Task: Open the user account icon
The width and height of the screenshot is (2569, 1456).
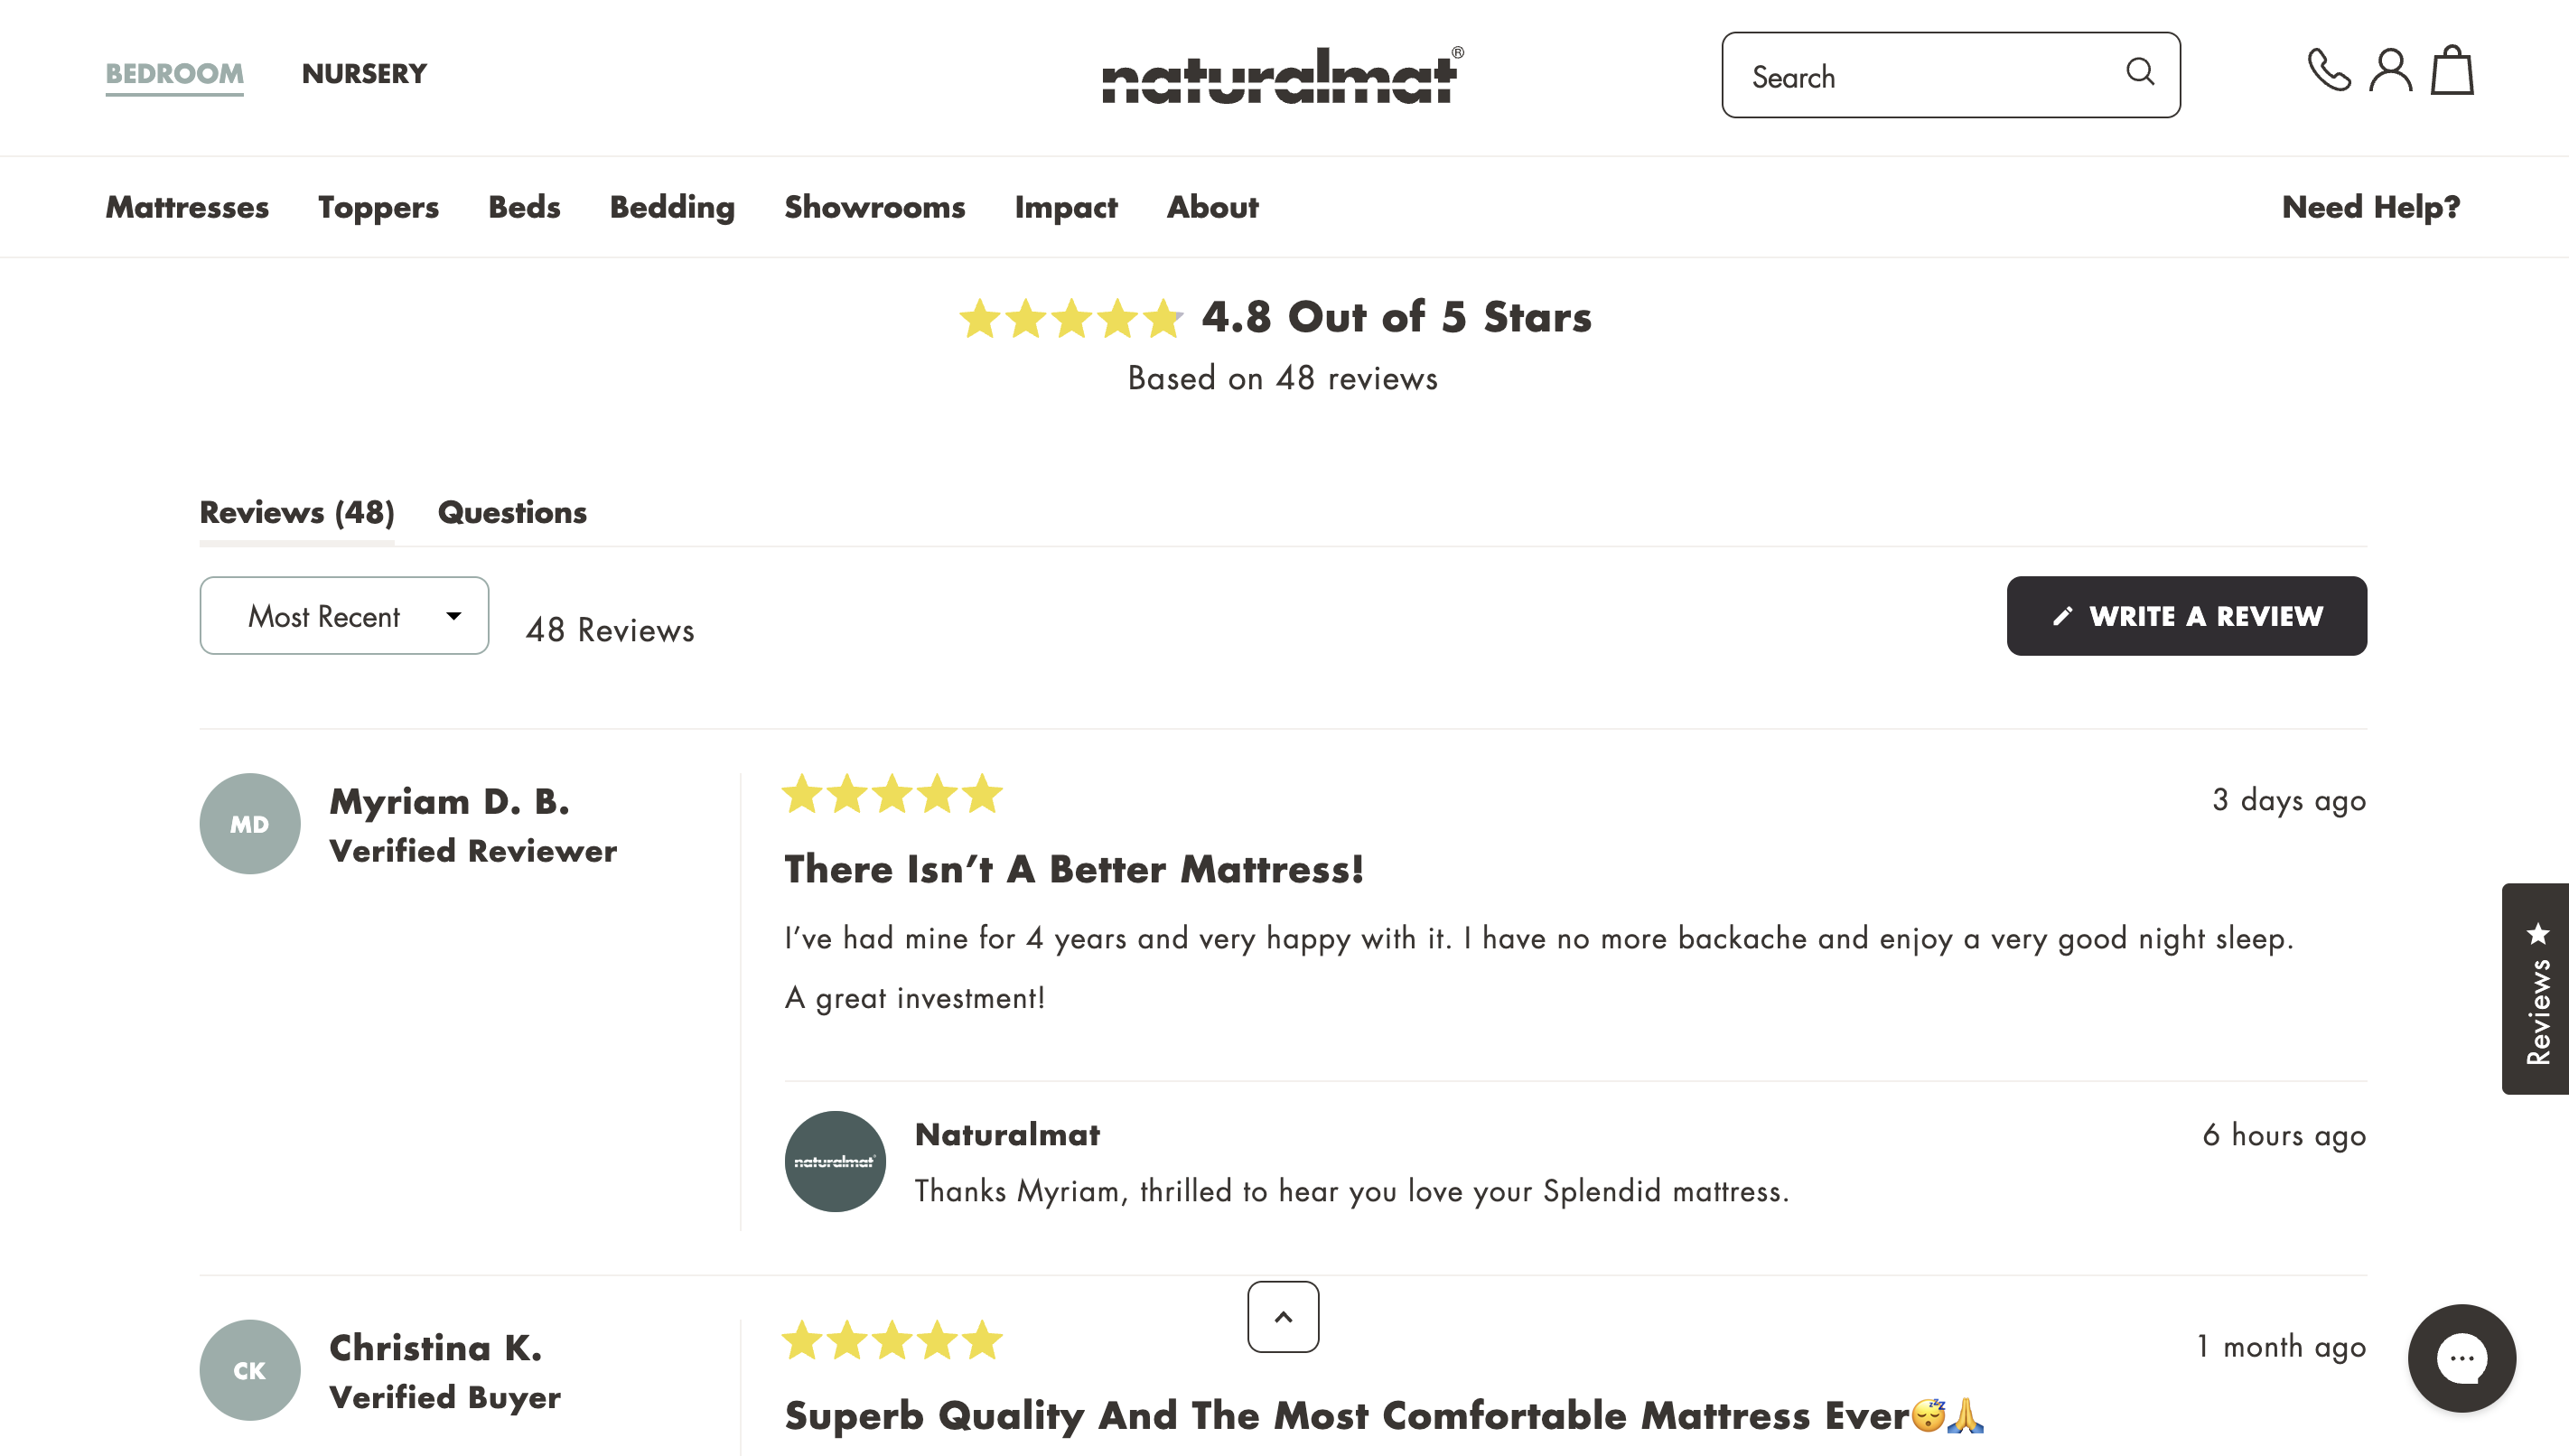Action: point(2391,71)
